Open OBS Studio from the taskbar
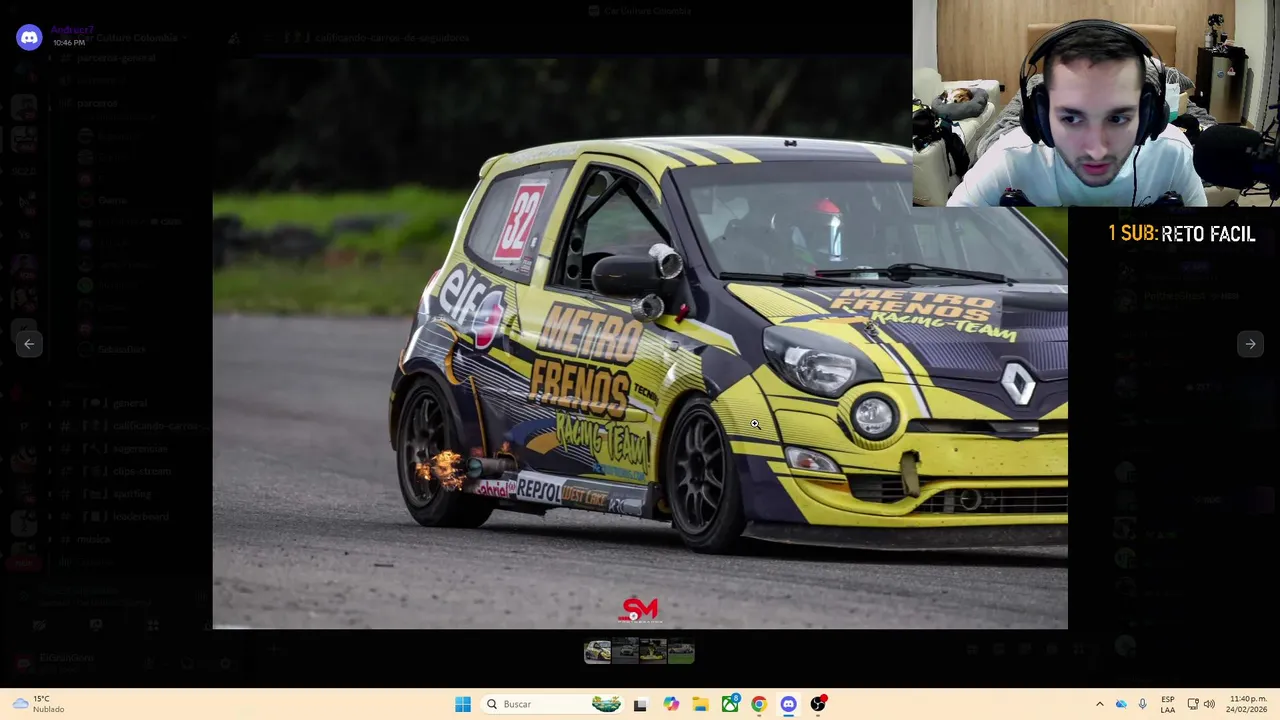Screen dimensions: 1280x720 818,704
